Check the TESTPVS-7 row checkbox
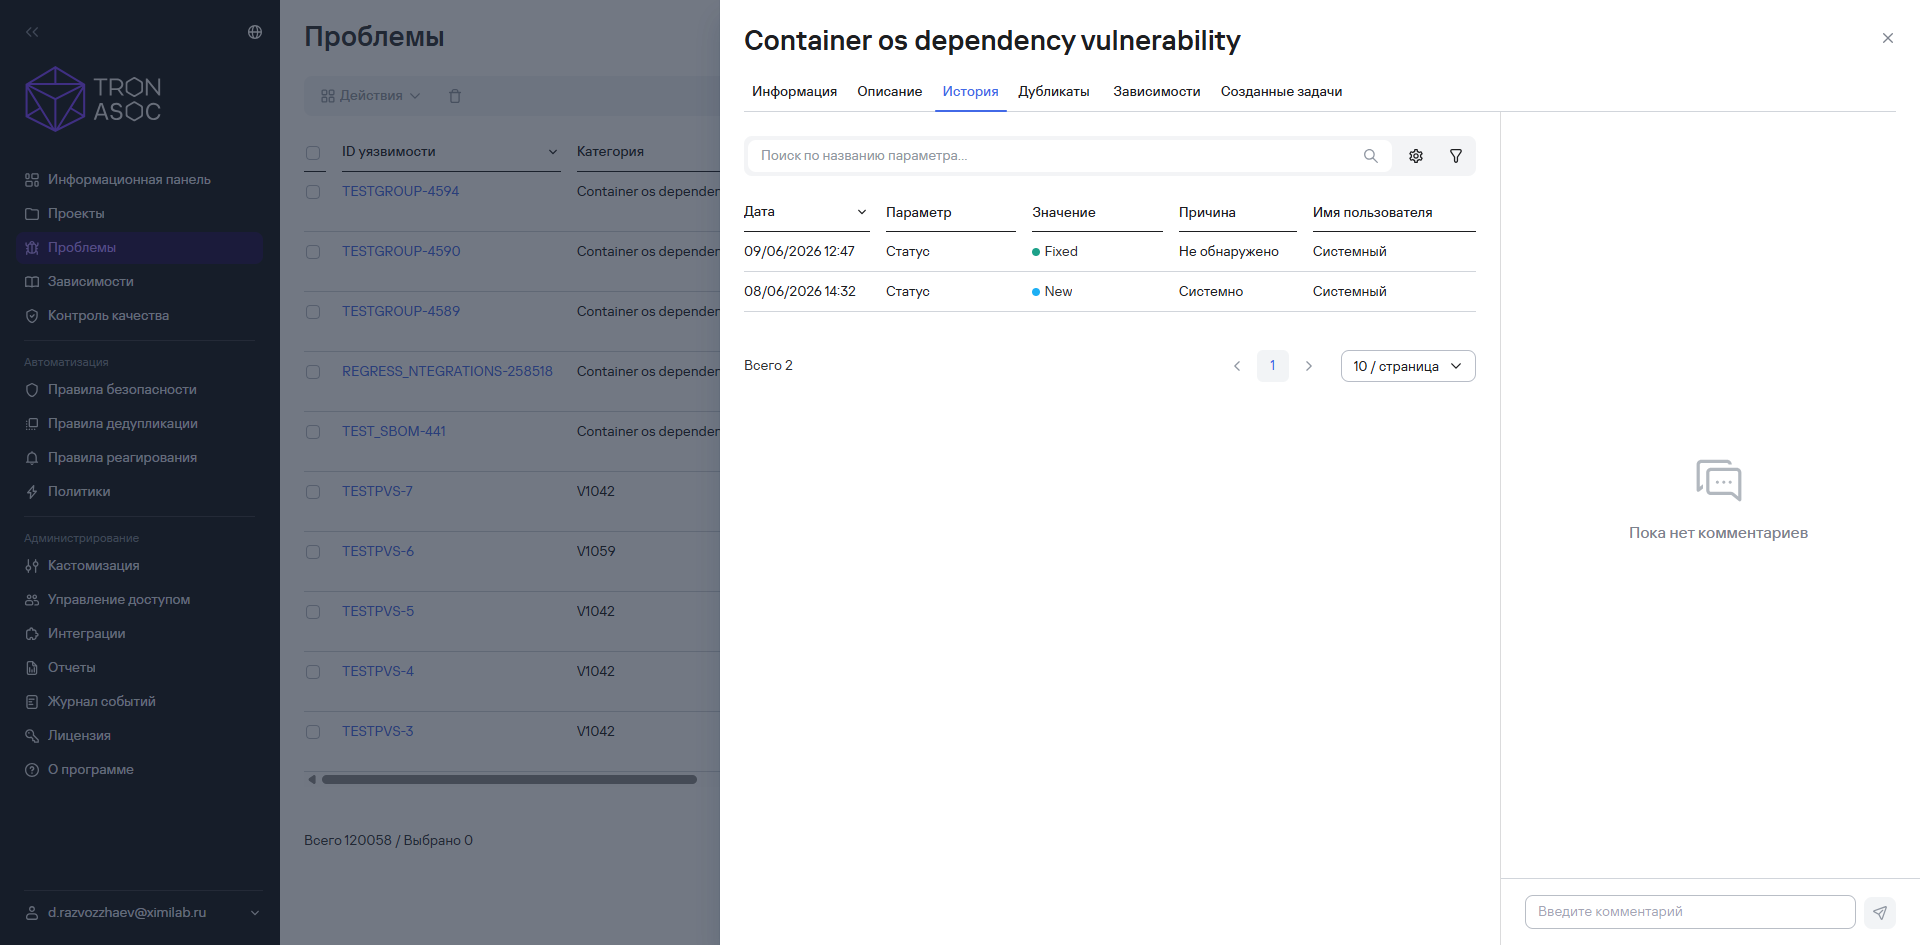The width and height of the screenshot is (1920, 945). (x=313, y=492)
